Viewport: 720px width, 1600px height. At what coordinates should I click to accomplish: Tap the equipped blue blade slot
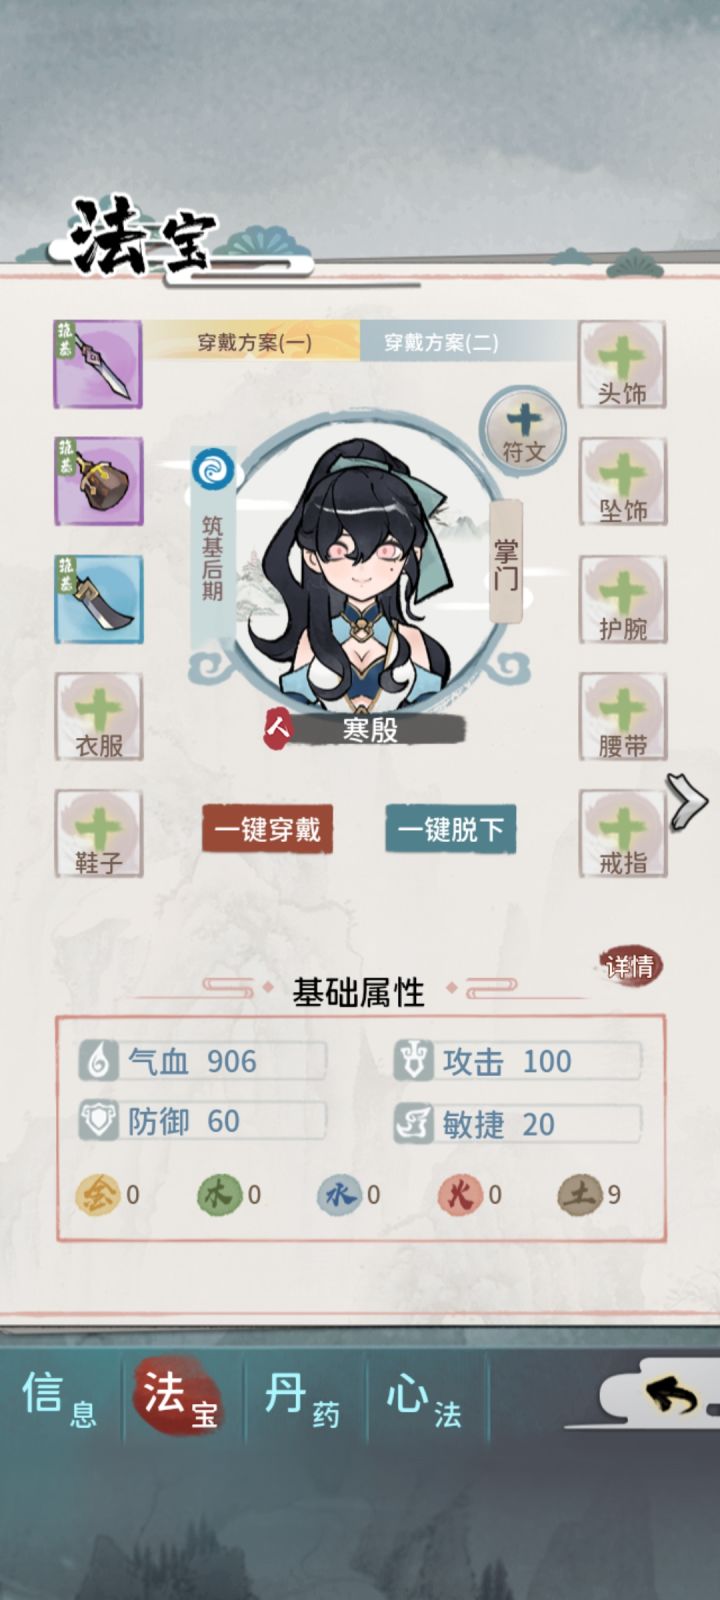click(98, 599)
